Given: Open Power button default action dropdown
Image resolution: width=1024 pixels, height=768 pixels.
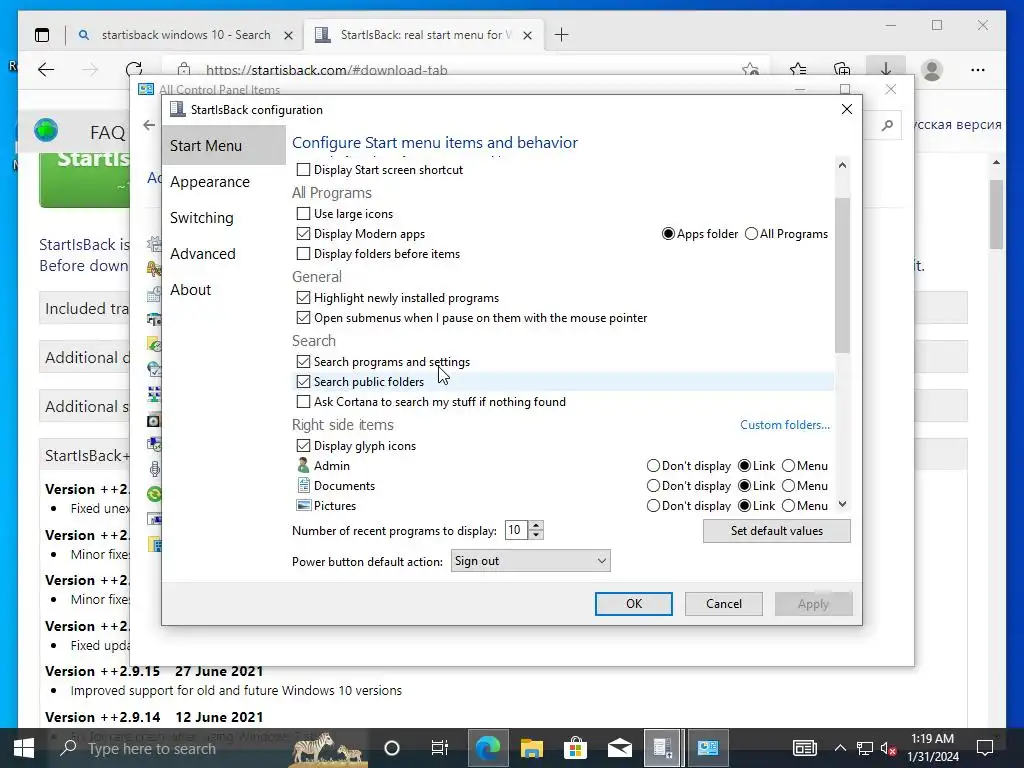Looking at the screenshot, I should pos(530,561).
